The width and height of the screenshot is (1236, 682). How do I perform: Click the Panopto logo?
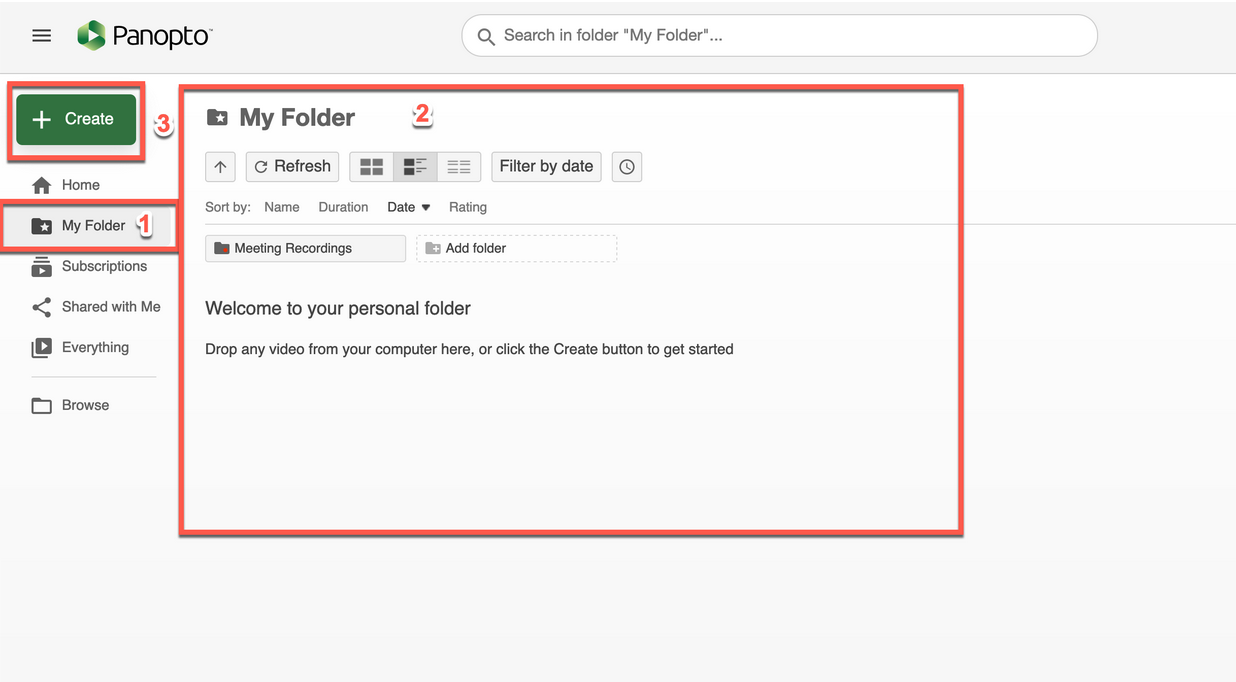tap(145, 36)
